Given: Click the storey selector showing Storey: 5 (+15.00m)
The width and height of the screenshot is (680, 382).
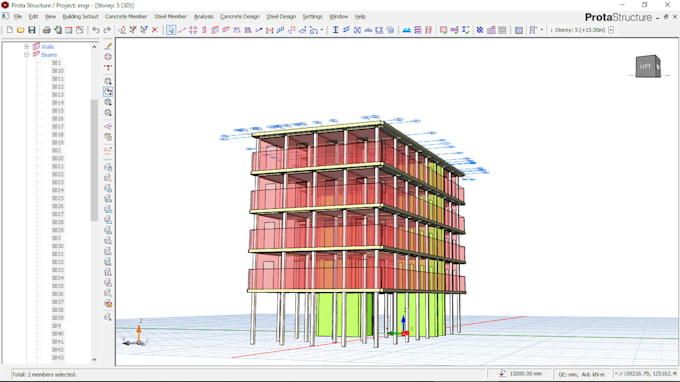Looking at the screenshot, I should [580, 30].
